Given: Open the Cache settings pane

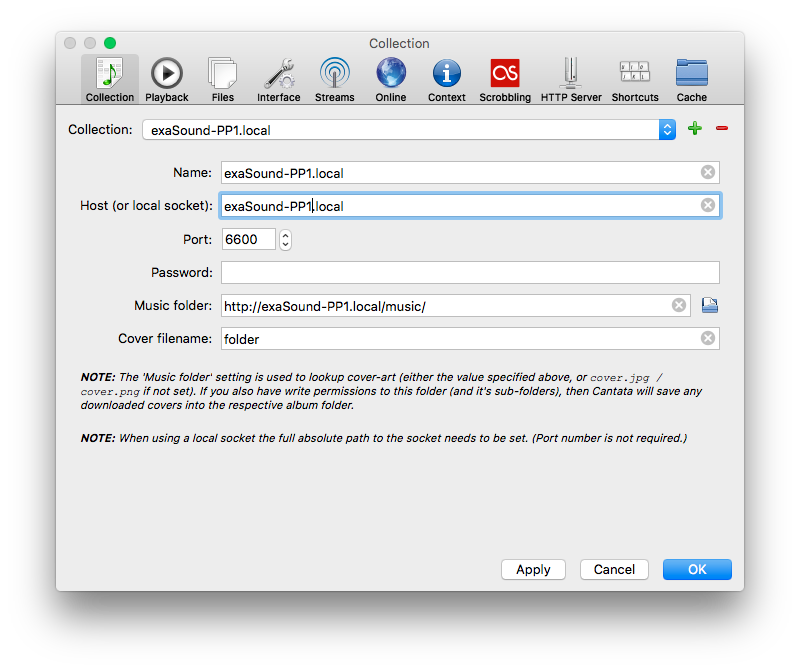Looking at the screenshot, I should (692, 80).
